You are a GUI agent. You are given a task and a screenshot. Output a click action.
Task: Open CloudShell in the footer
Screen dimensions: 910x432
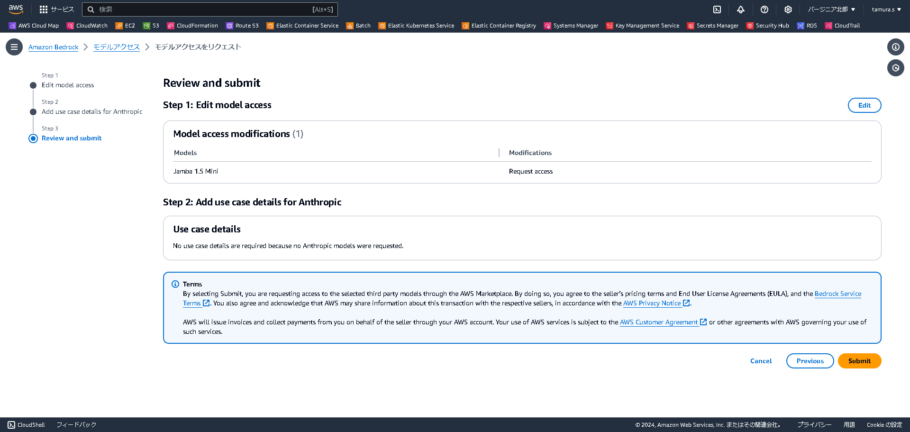coord(27,424)
